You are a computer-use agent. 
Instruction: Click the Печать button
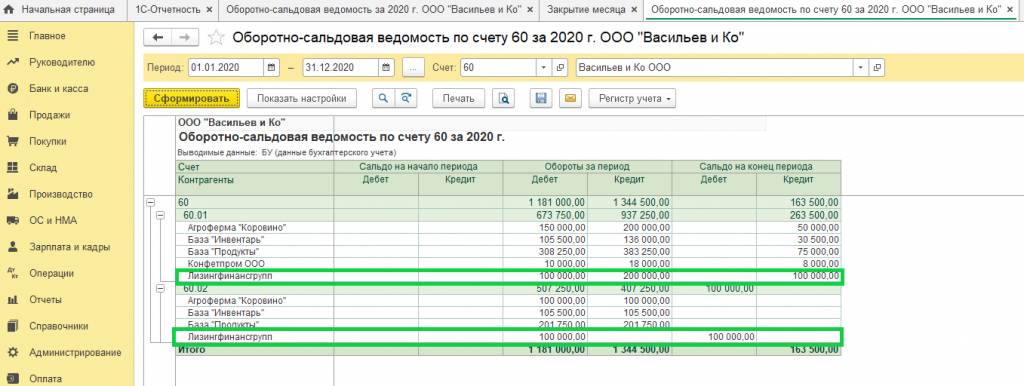pos(458,99)
